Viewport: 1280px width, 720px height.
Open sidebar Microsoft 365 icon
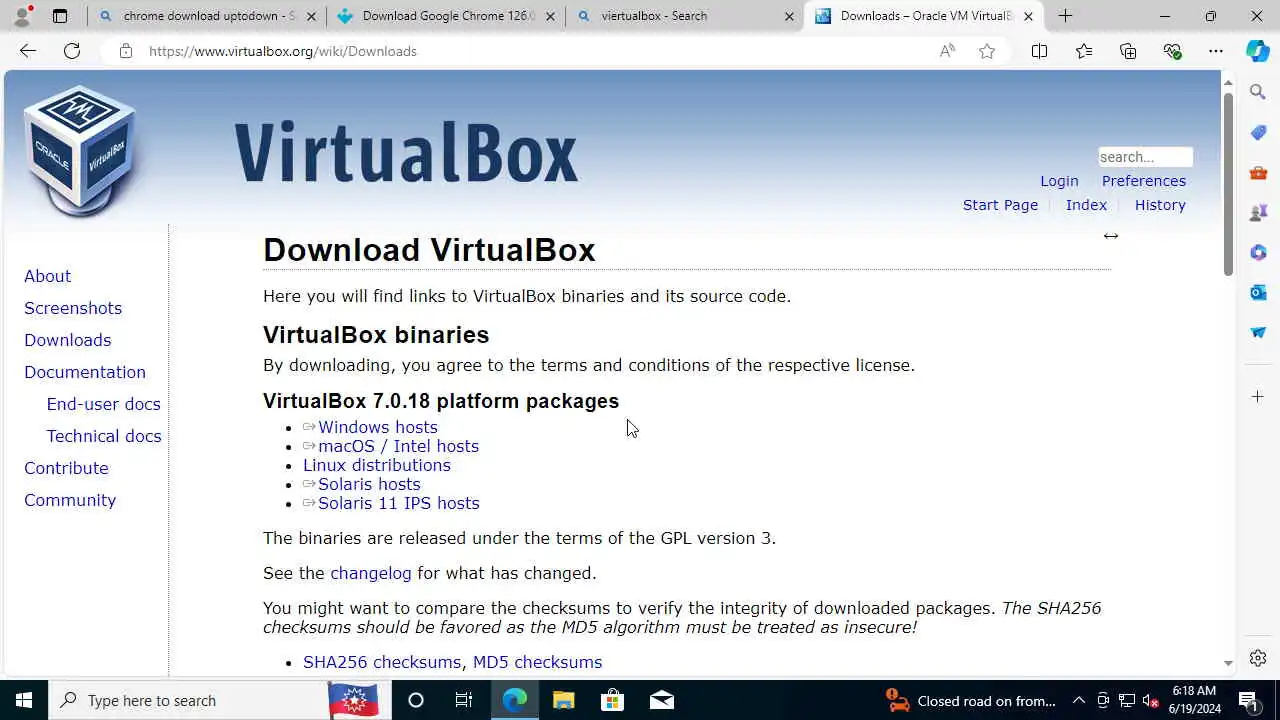pos(1258,252)
